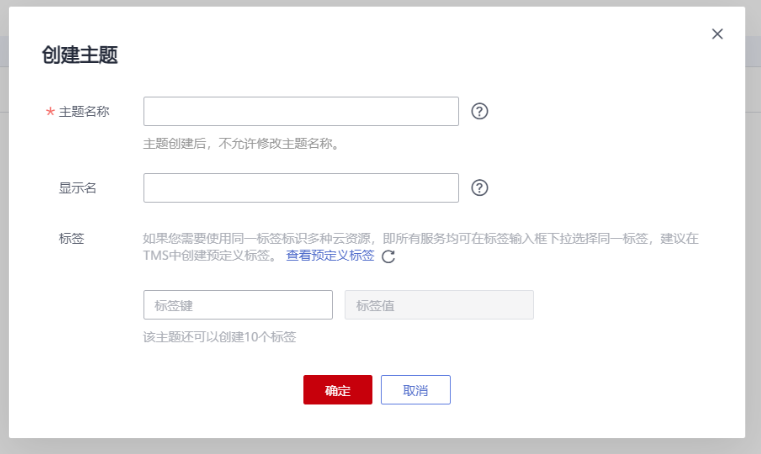Refresh the predefined tags list

pos(388,256)
